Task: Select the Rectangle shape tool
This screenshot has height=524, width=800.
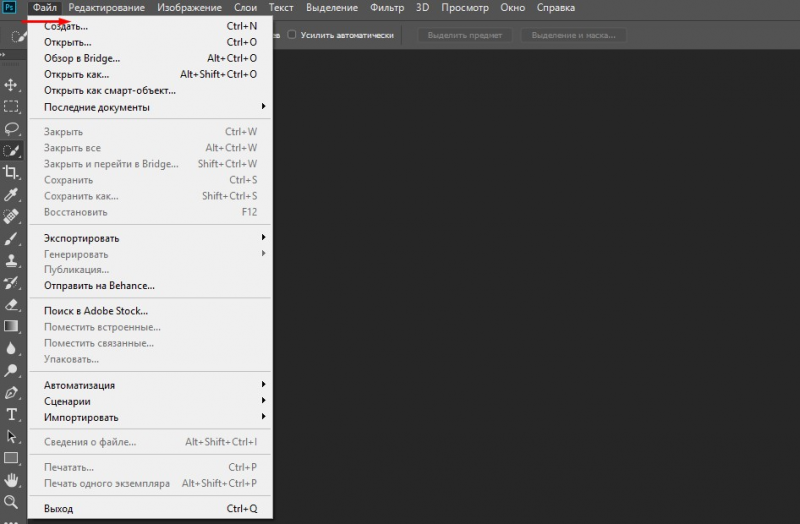Action: [11, 458]
